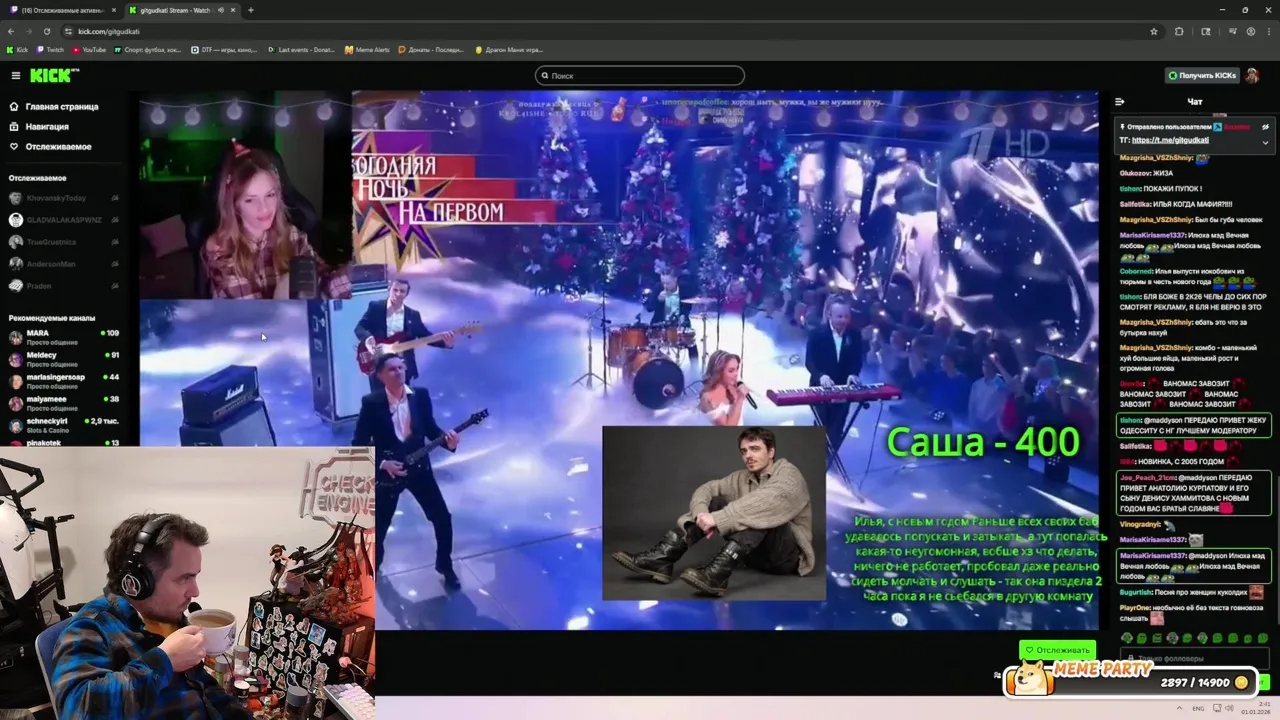
Task: Open Kick bookmark
Action: (17, 49)
